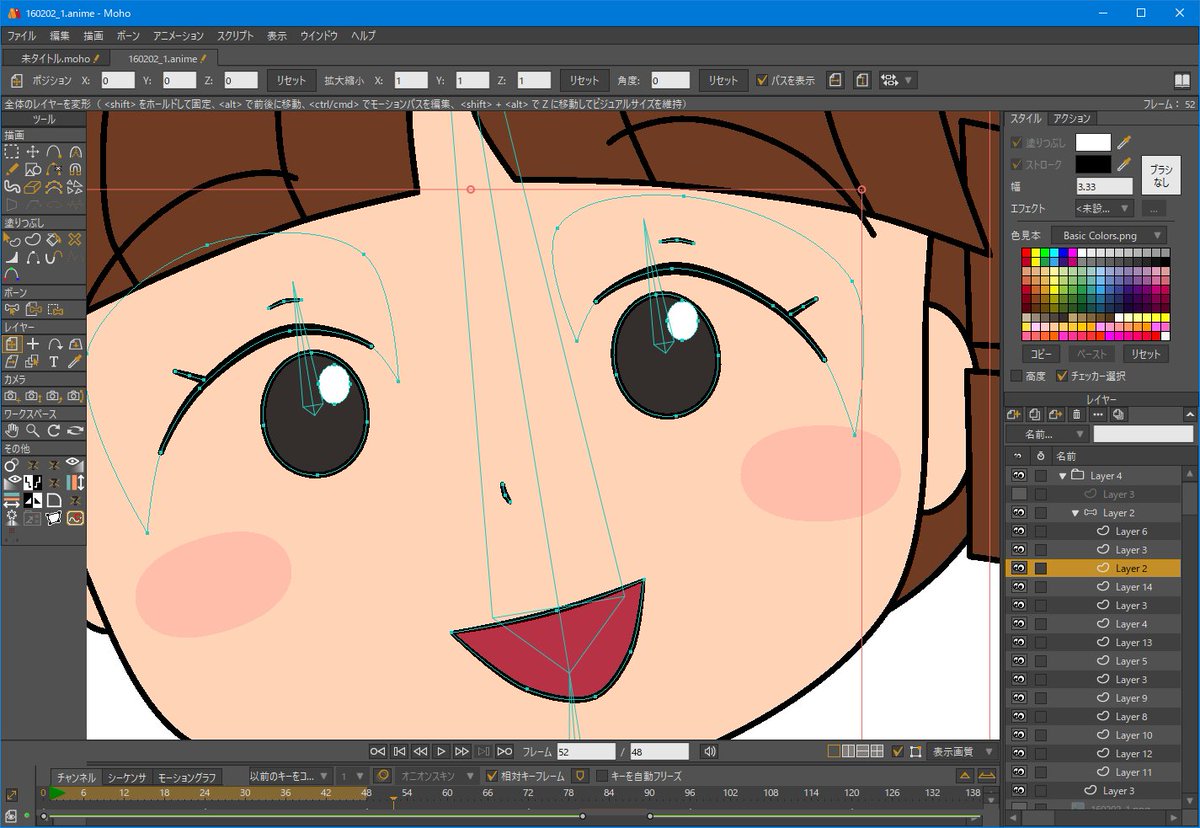Screen dimensions: 1200x828
Task: Click the black stroke color swatch
Action: pyautogui.click(x=1093, y=163)
